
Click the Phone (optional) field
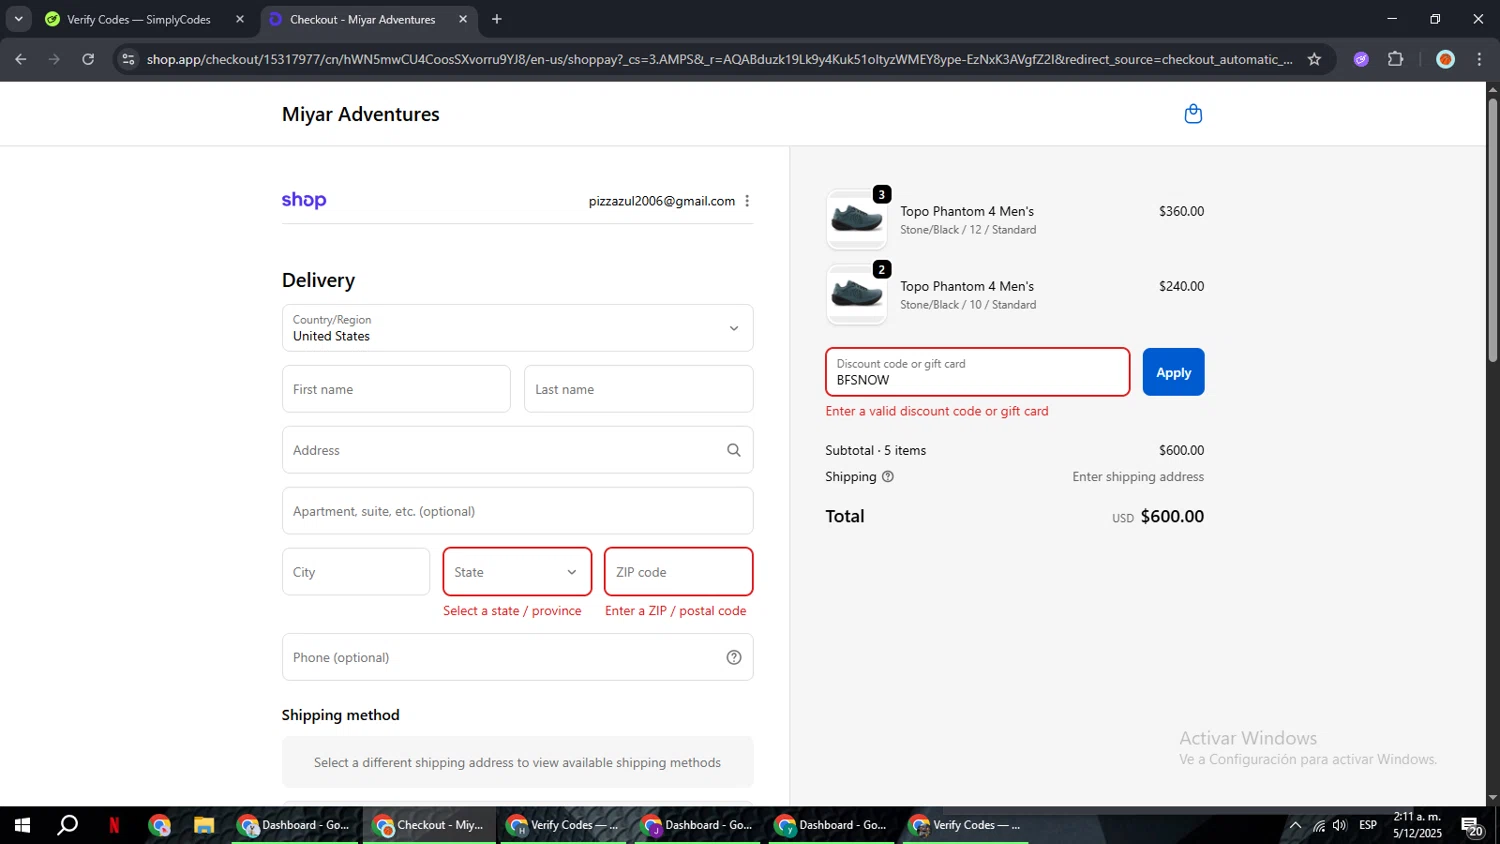coord(517,657)
